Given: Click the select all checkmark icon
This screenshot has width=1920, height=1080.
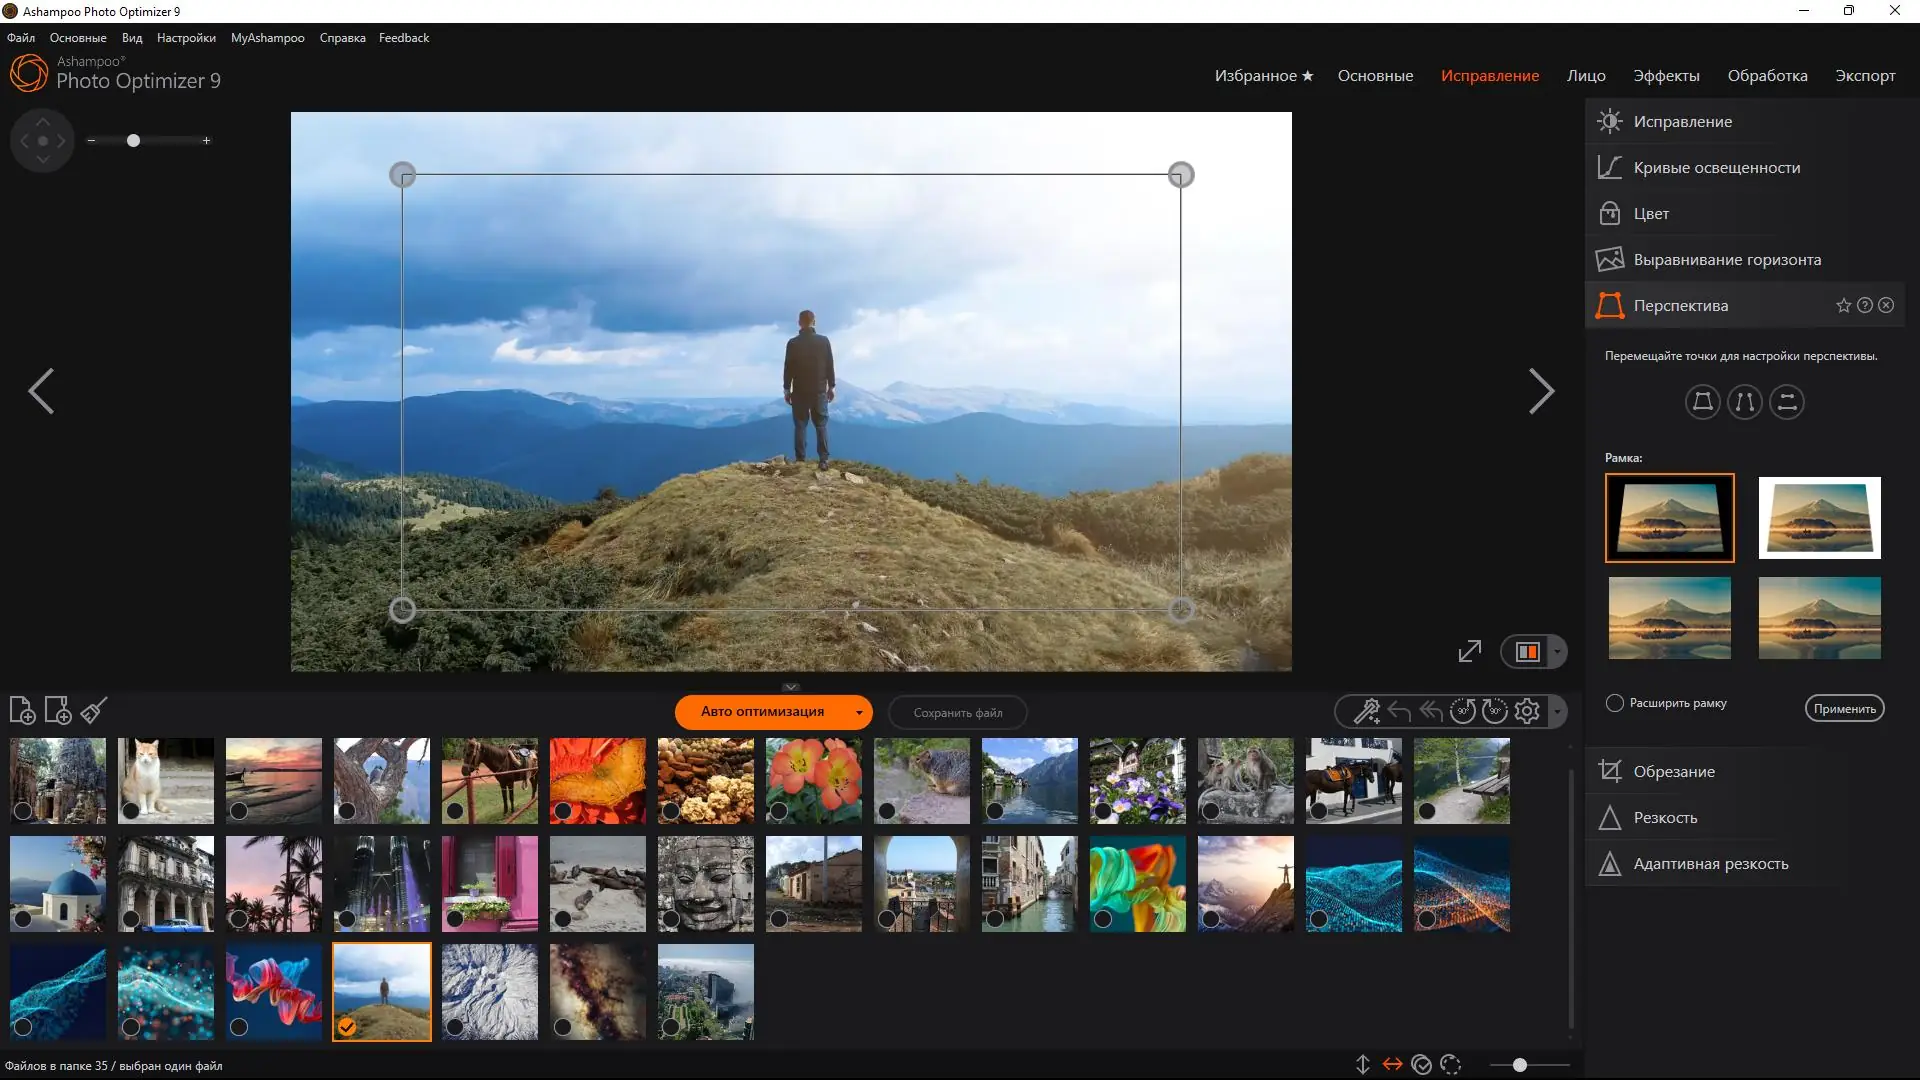Looking at the screenshot, I should click(1421, 1065).
